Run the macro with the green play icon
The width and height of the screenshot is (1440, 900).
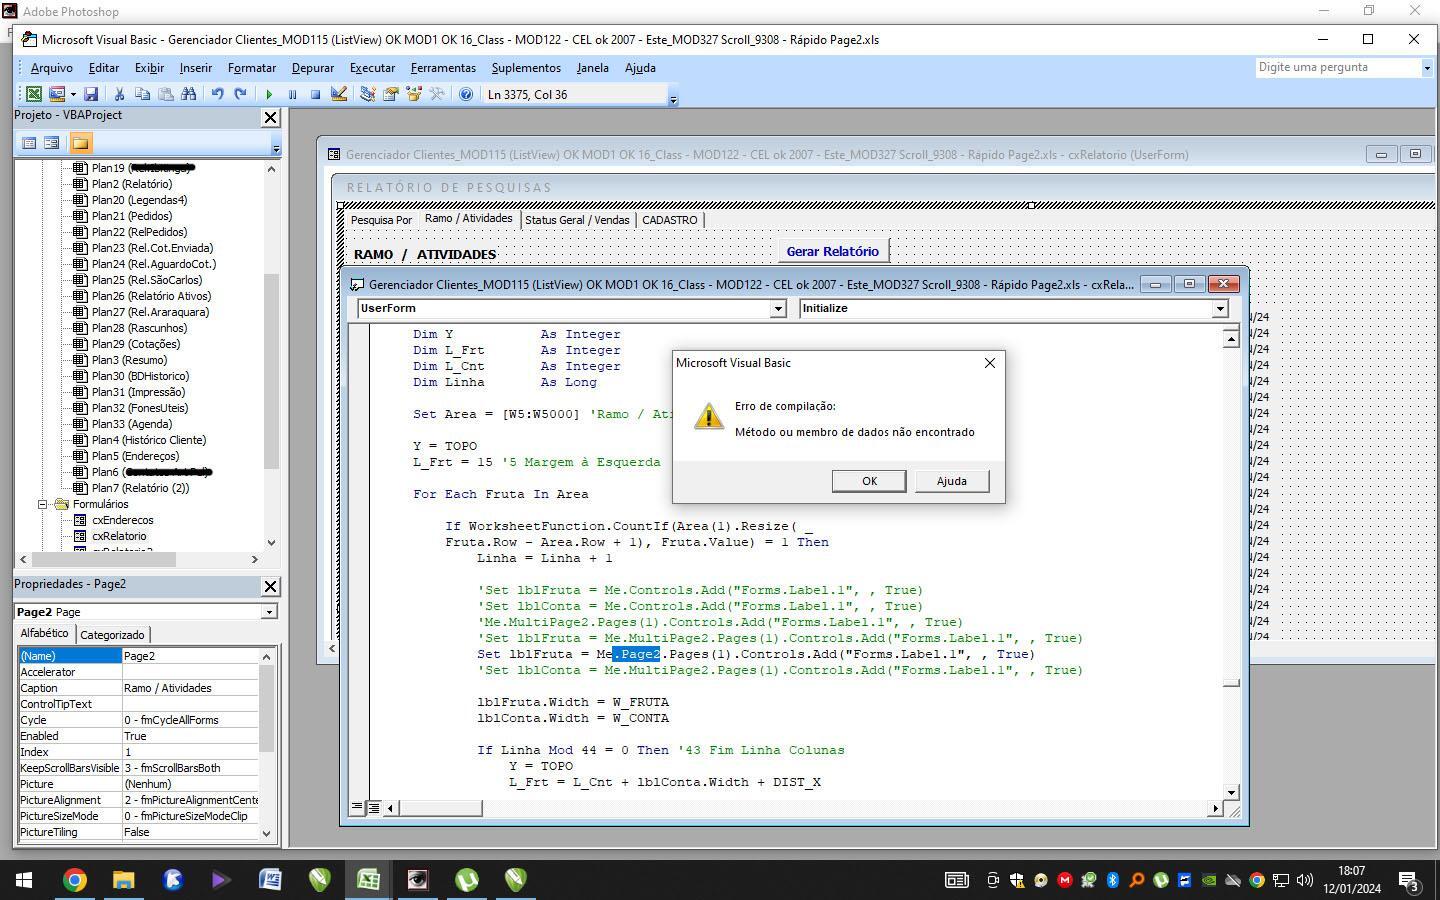(269, 94)
